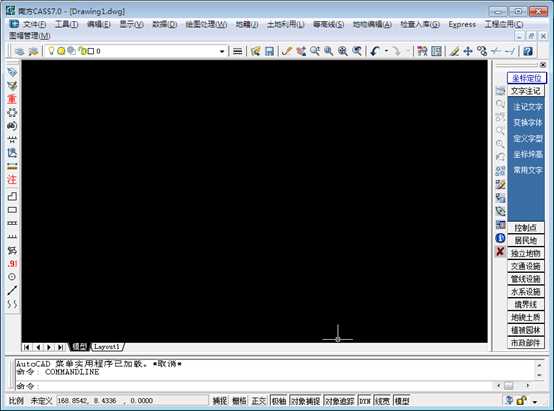Image resolution: width=554 pixels, height=411 pixels.
Task: Click the tag icon at top of left toolbar
Action: tap(12, 72)
